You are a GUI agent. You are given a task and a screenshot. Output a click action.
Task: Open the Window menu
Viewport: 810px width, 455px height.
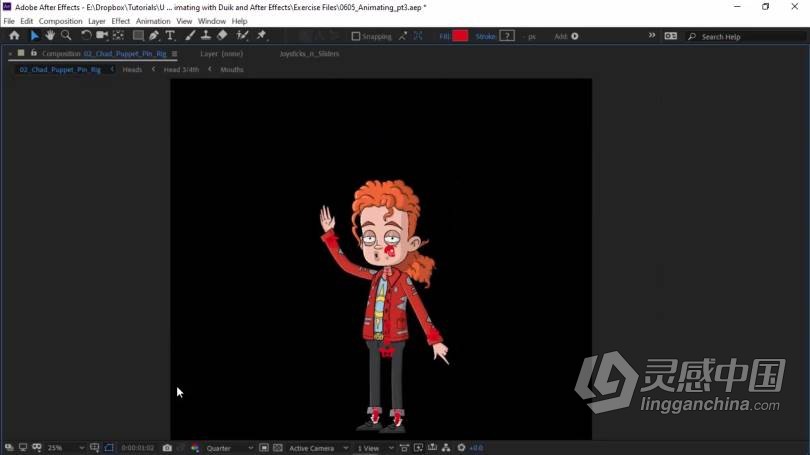click(x=212, y=21)
